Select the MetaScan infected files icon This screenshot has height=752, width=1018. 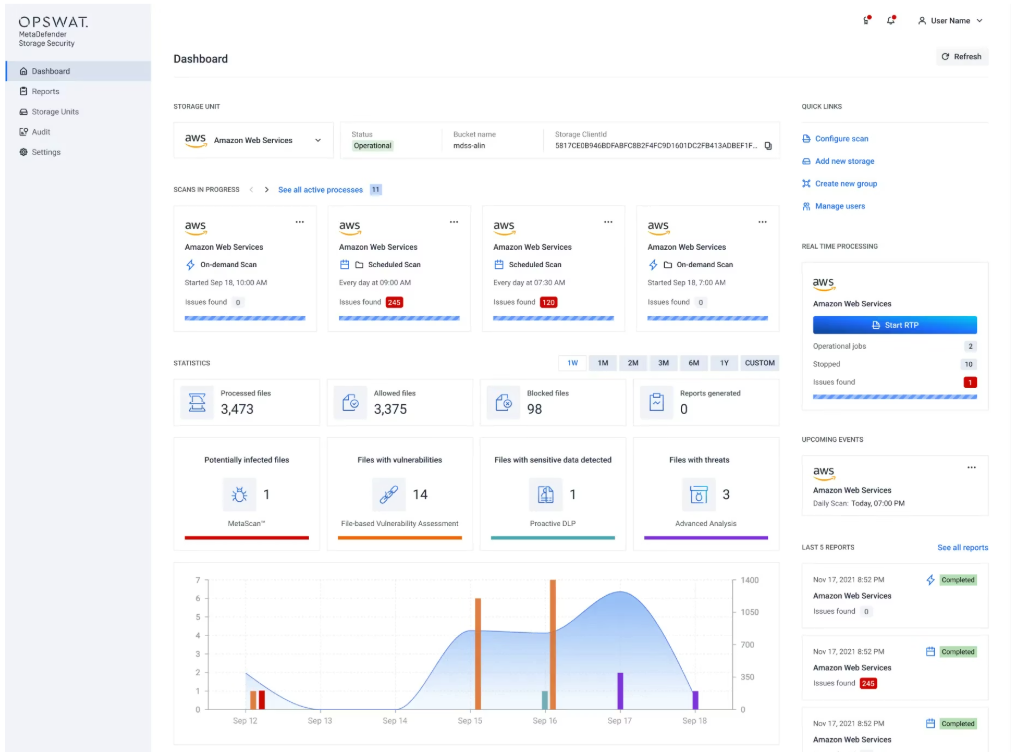239,493
